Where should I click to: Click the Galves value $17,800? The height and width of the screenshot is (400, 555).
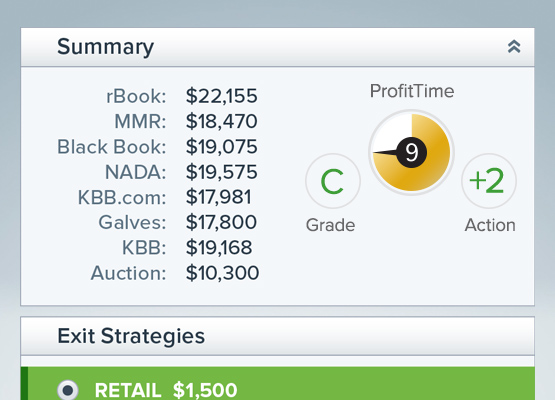pyautogui.click(x=222, y=222)
